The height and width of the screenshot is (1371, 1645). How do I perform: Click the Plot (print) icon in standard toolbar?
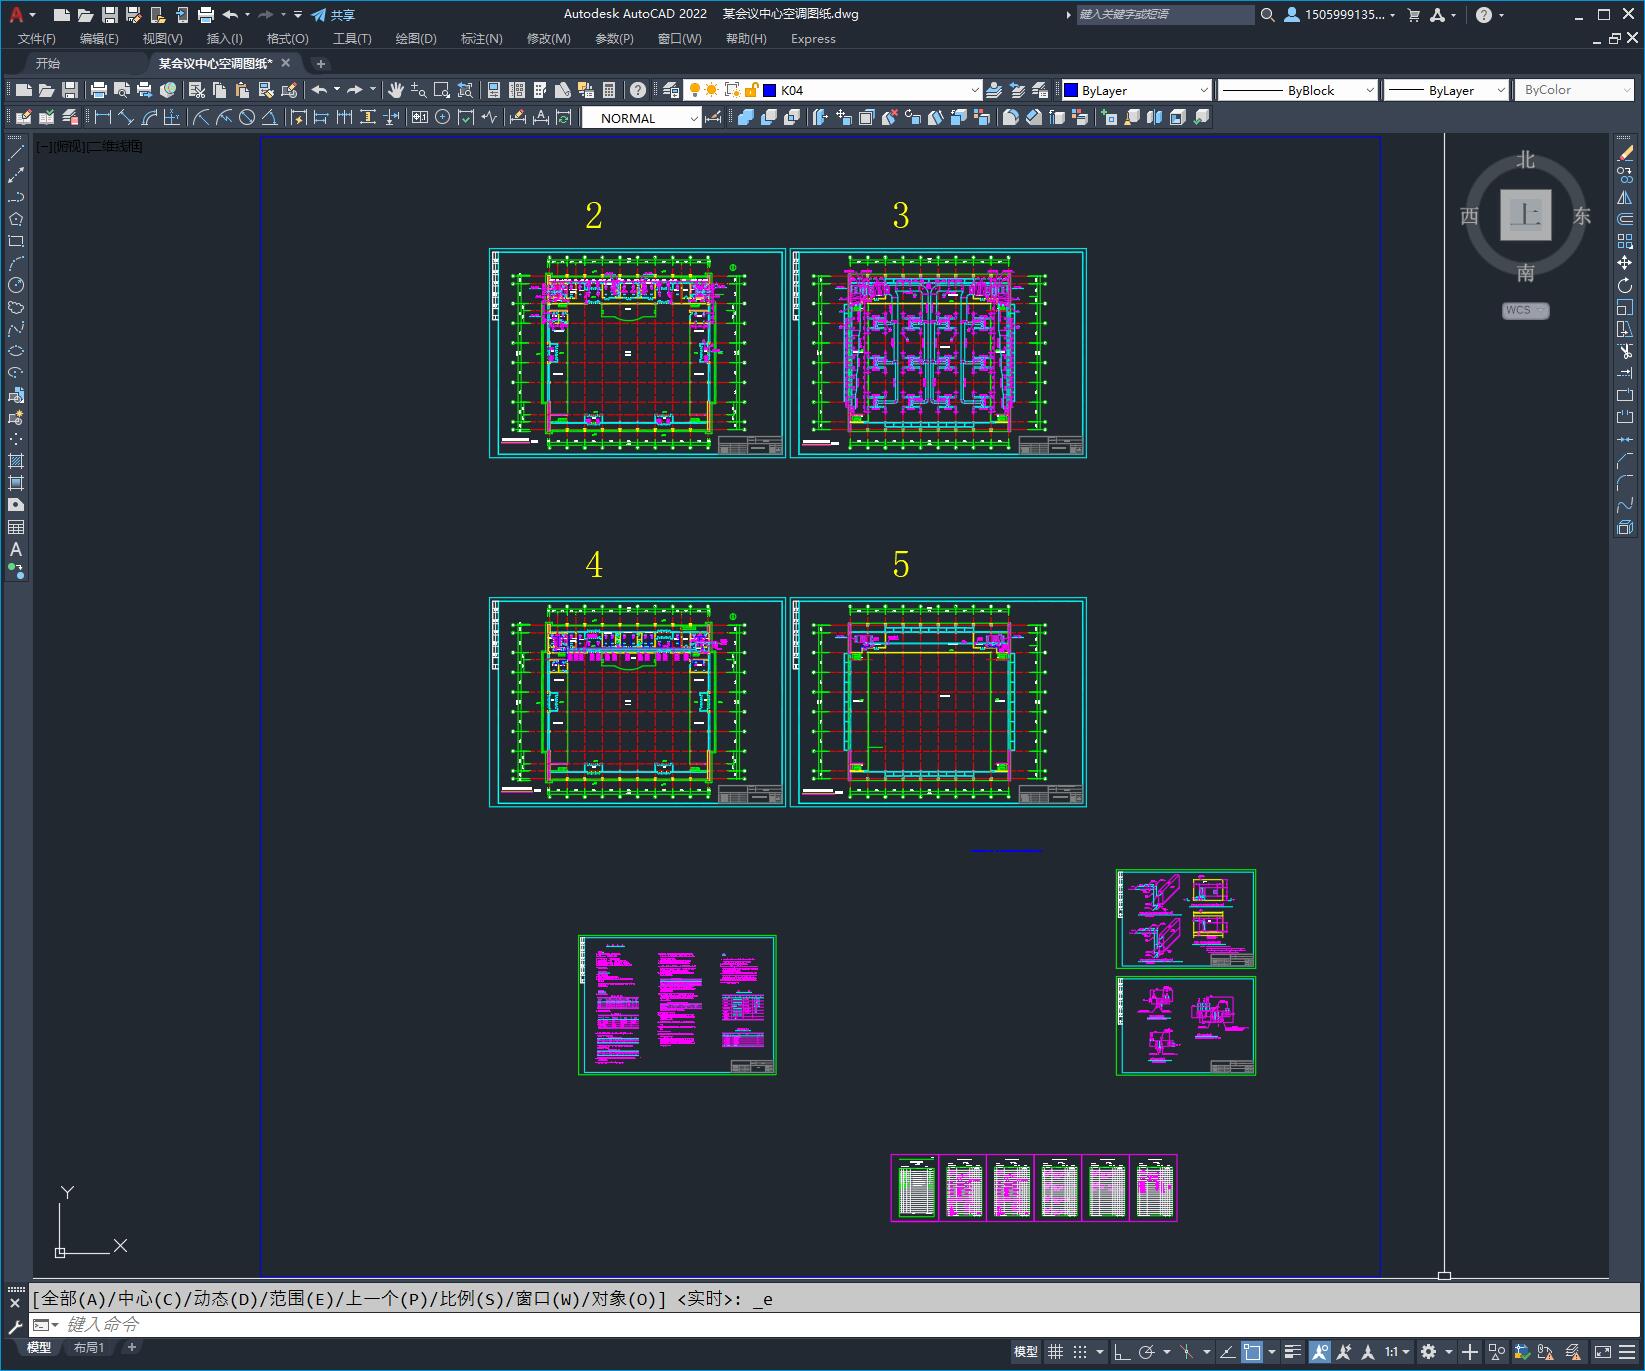pyautogui.click(x=99, y=90)
